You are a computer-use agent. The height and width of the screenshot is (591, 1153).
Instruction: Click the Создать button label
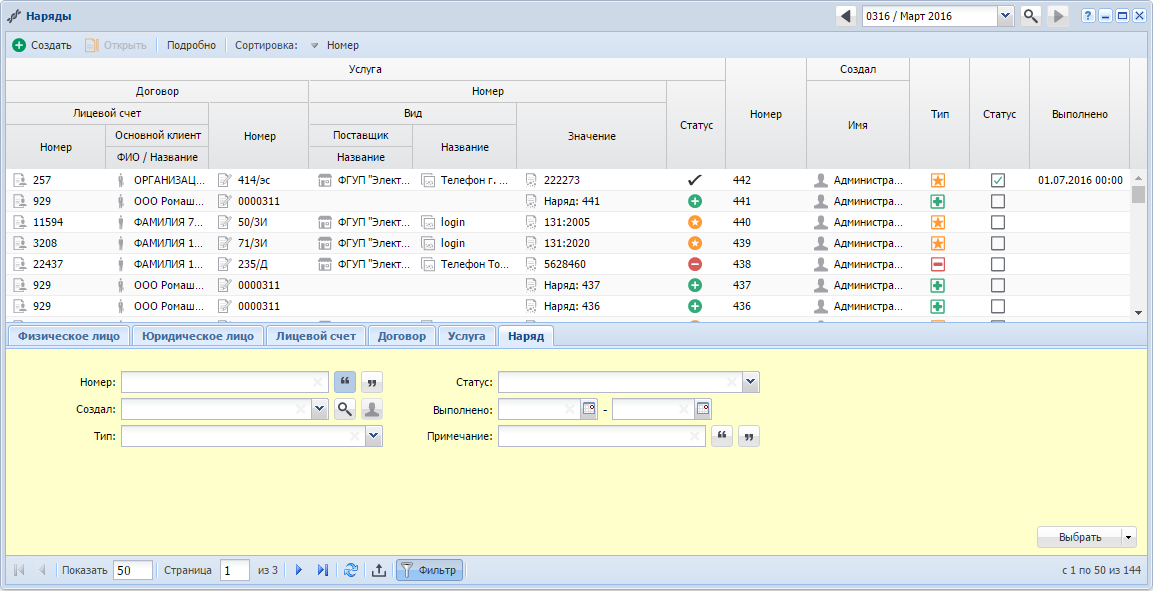click(x=51, y=46)
